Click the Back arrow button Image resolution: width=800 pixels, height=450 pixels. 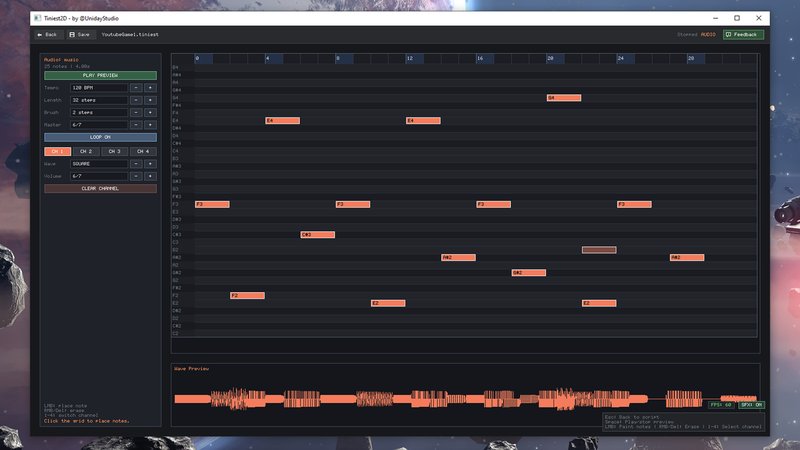(47, 35)
